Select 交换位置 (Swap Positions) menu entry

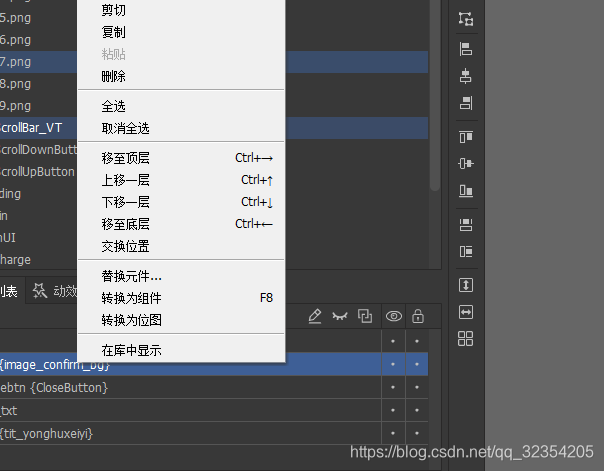tap(181, 246)
